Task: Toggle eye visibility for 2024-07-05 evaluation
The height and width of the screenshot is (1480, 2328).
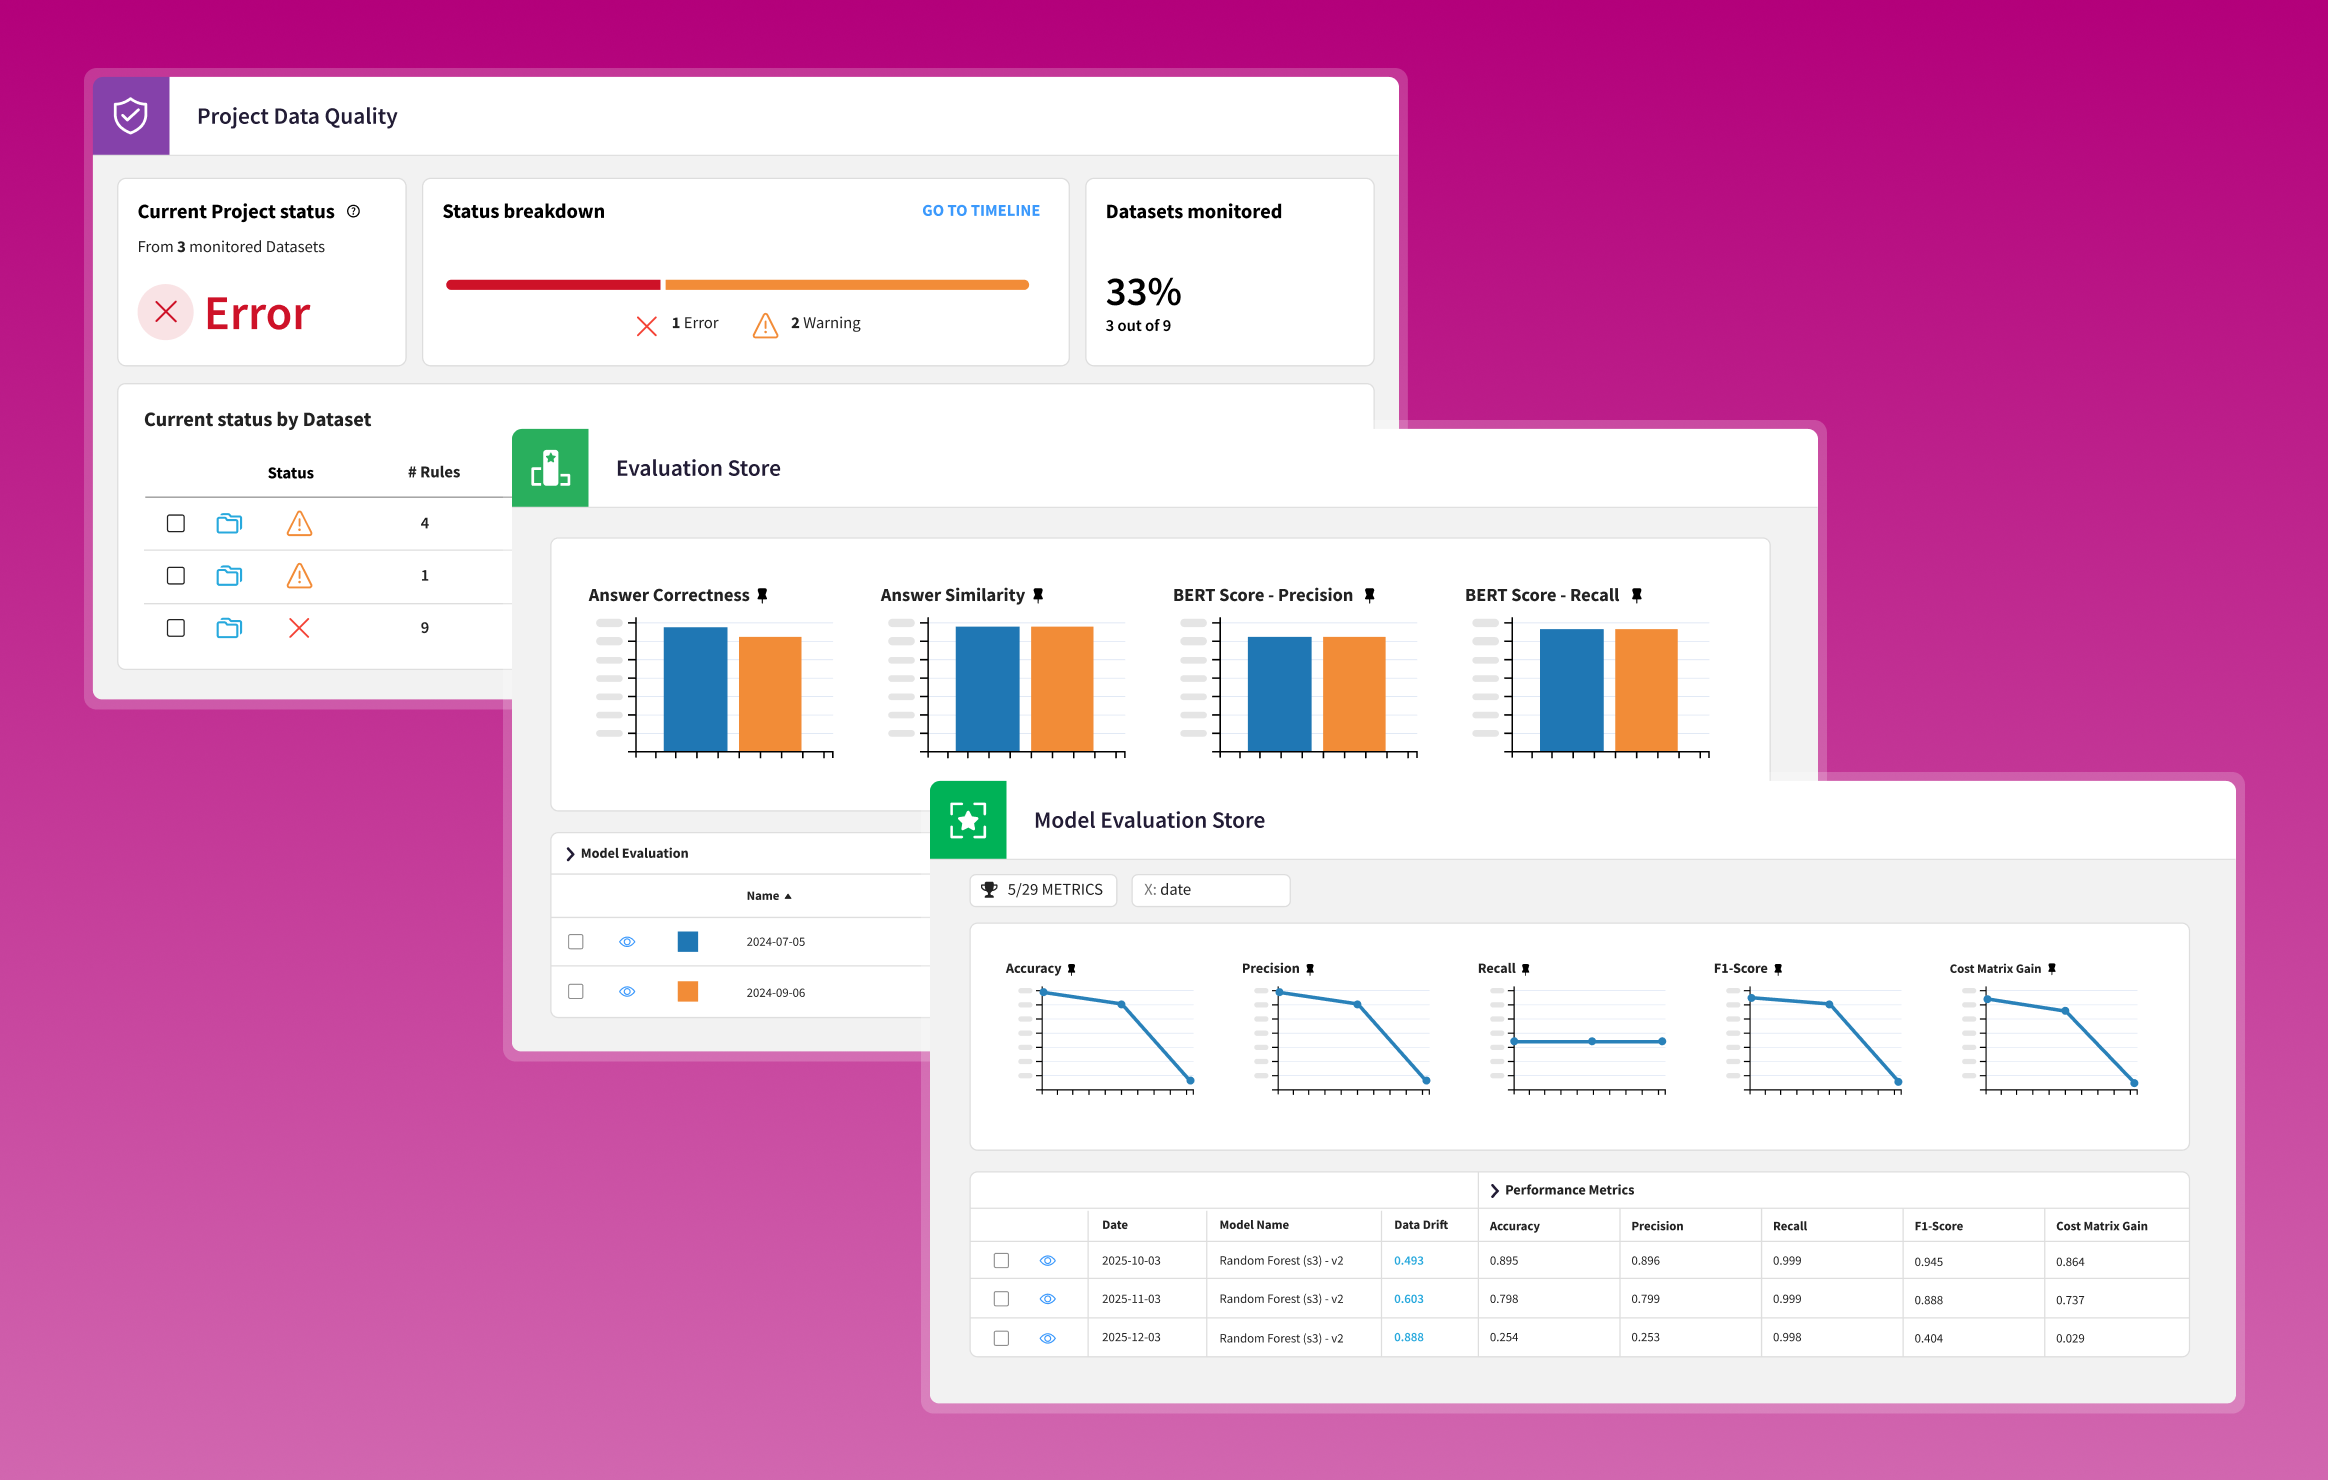Action: point(627,942)
